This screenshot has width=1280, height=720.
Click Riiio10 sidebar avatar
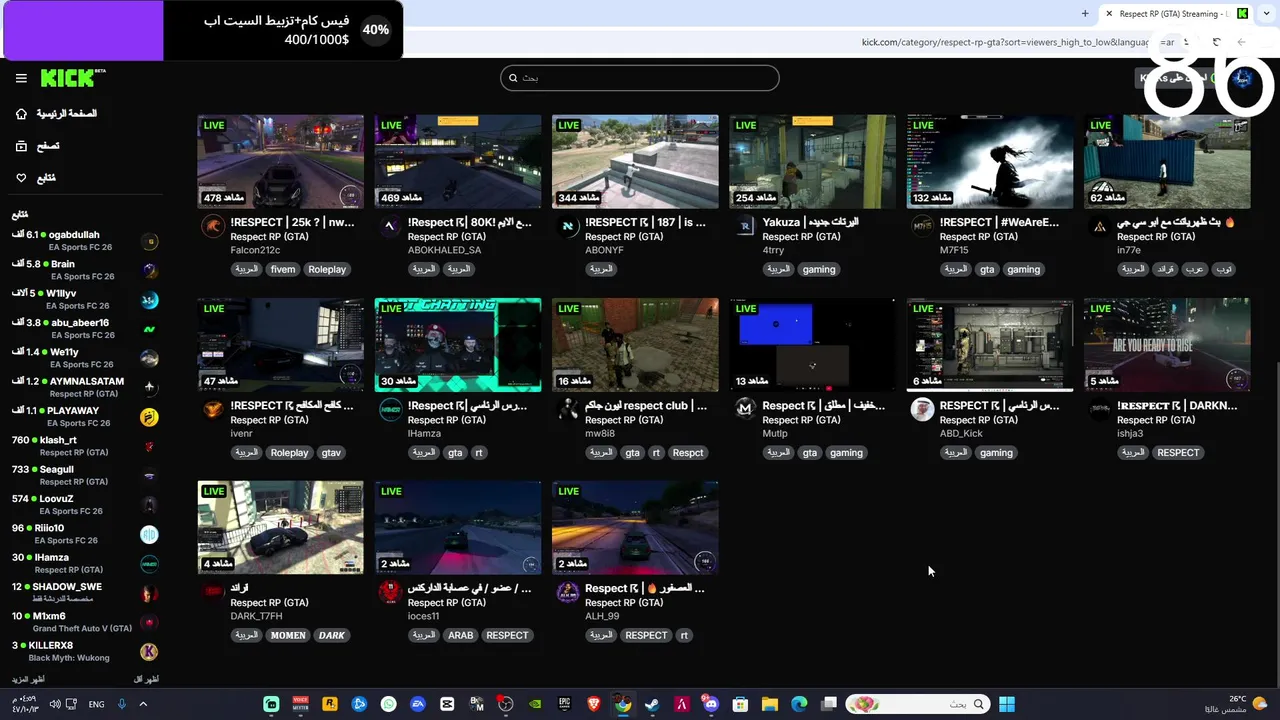click(149, 534)
